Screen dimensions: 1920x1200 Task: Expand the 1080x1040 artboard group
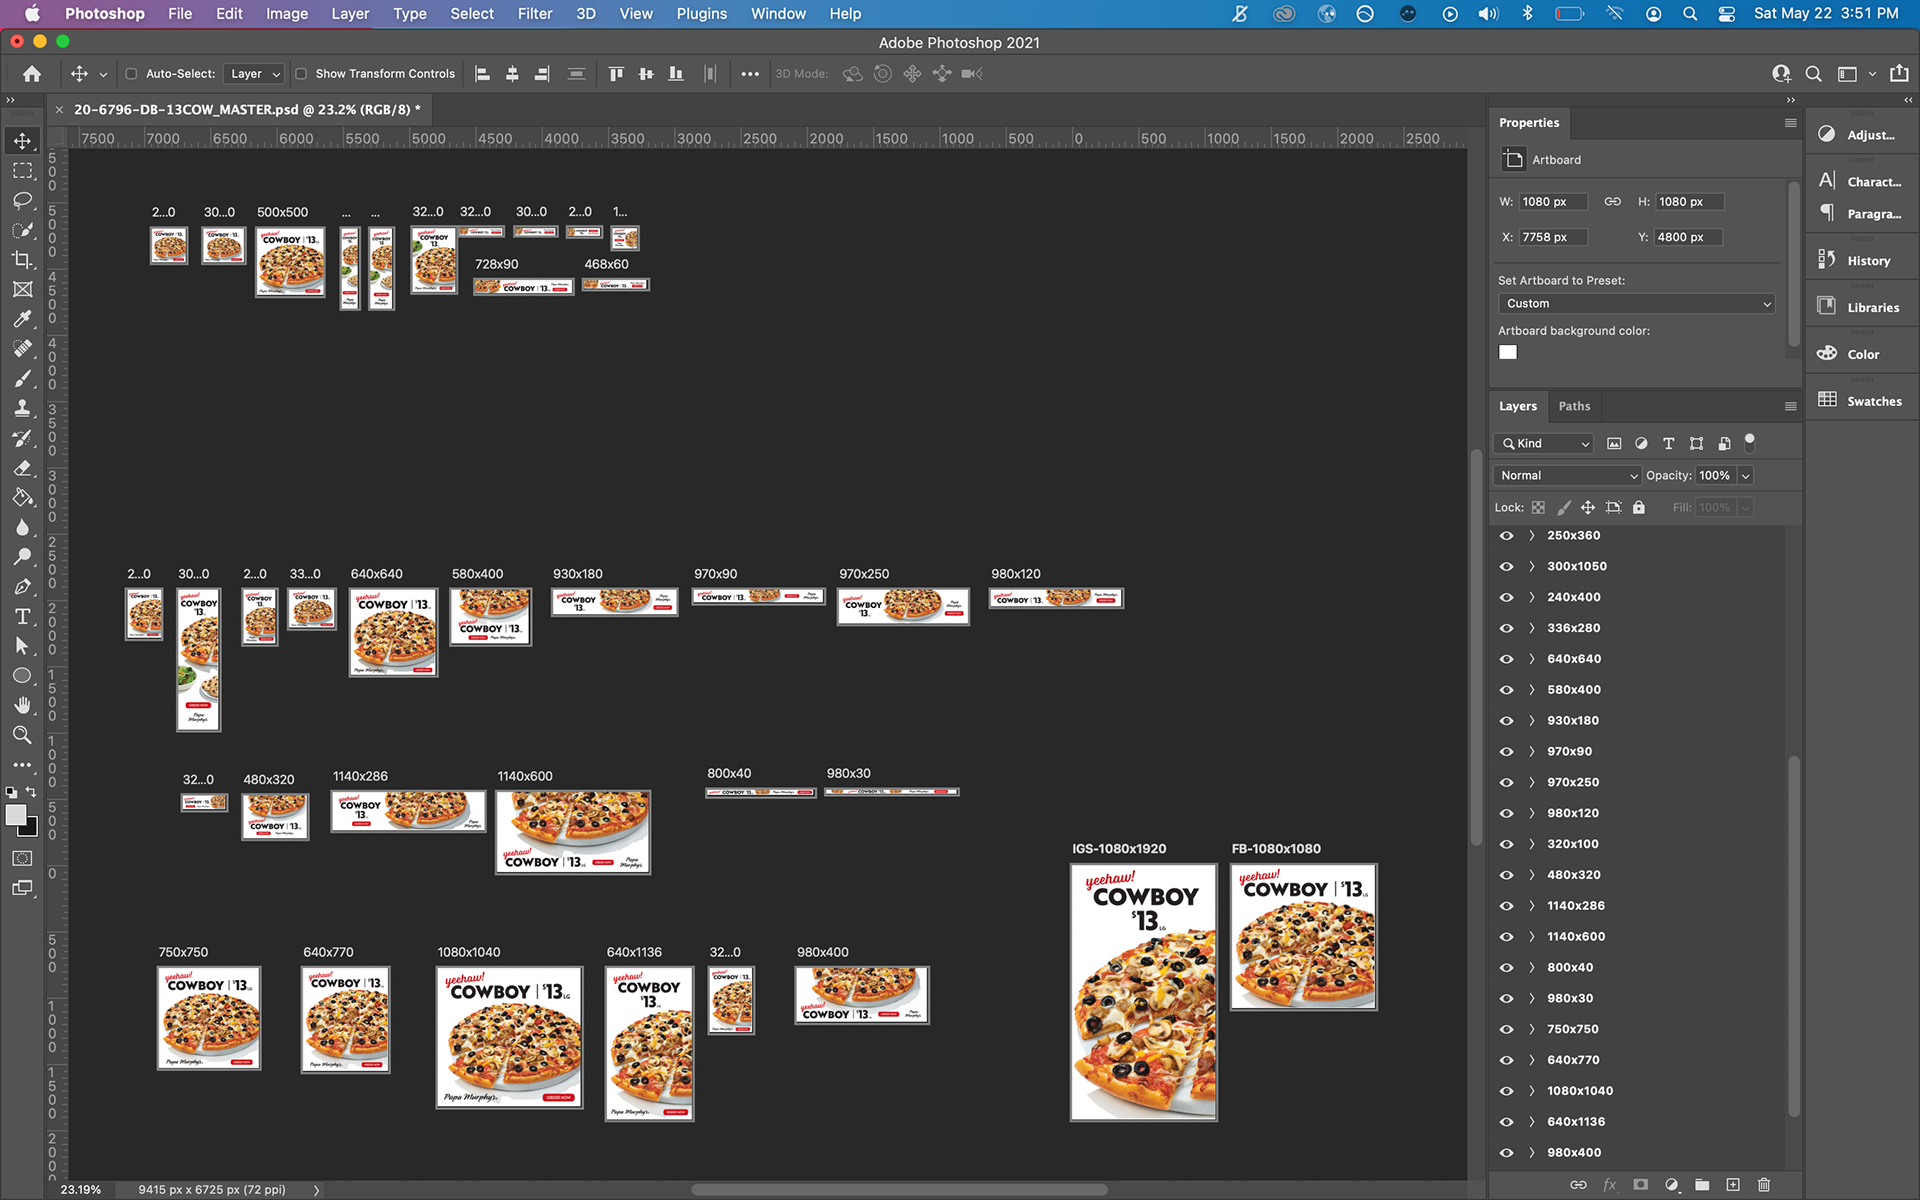point(1531,1091)
